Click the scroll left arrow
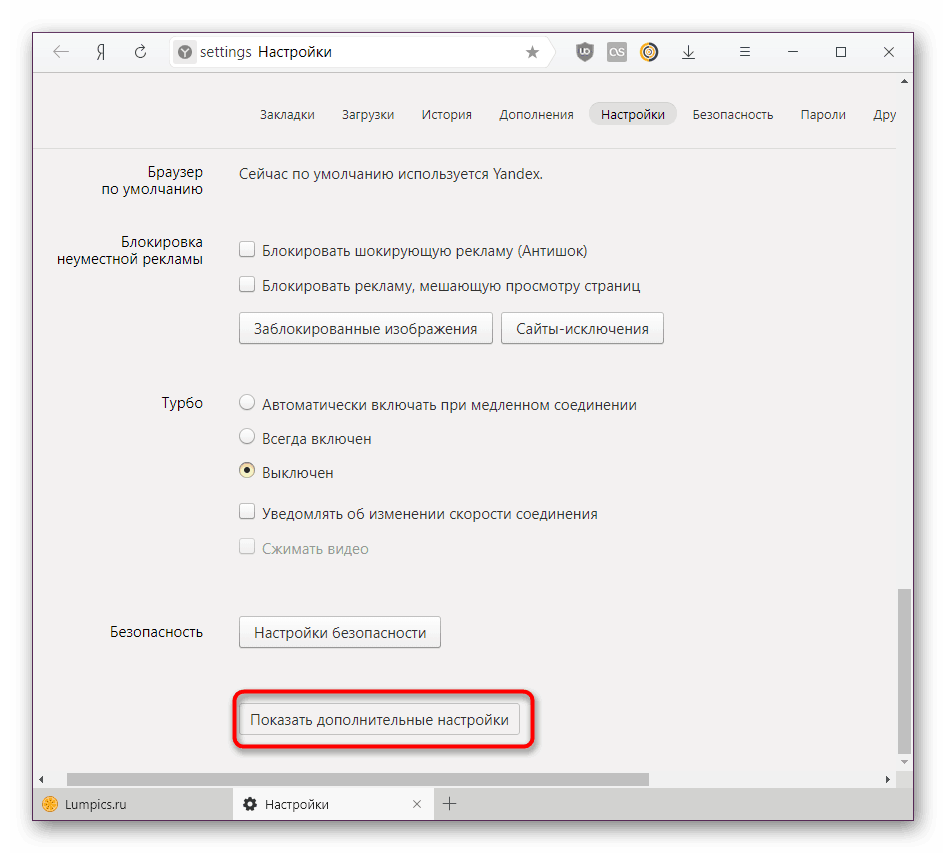The image size is (946, 853). click(41, 779)
